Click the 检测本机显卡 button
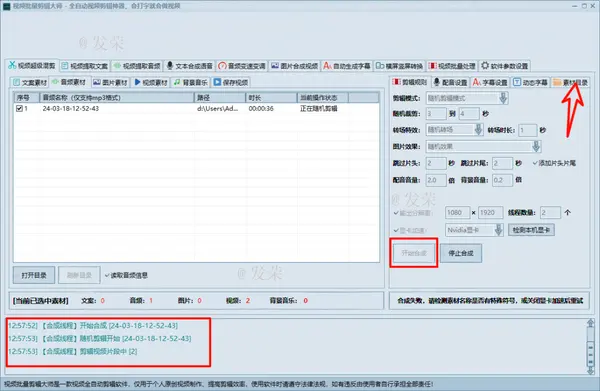Viewport: 600px width, 391px height. click(x=531, y=230)
